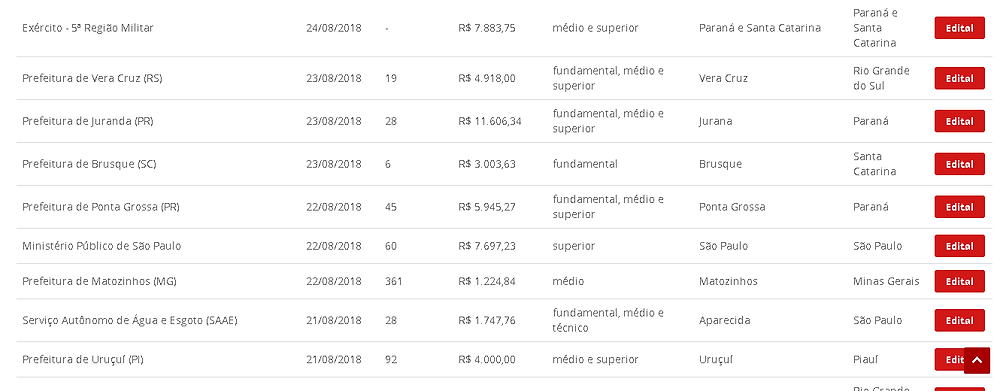Viewport: 1000px width, 391px height.
Task: Open Edital for Prefeitura de Matozinhos
Action: (959, 281)
